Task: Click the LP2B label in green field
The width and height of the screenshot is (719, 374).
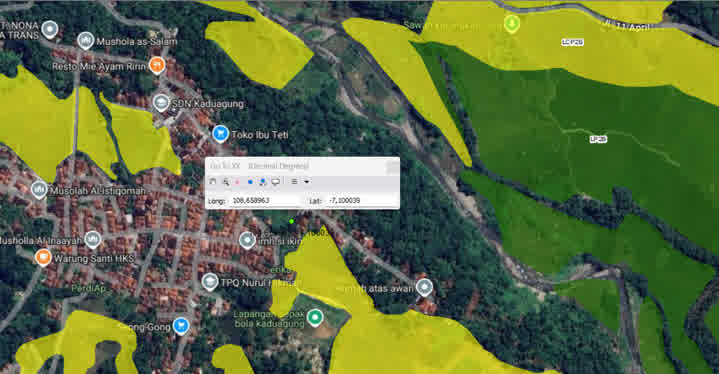Action: (x=598, y=139)
